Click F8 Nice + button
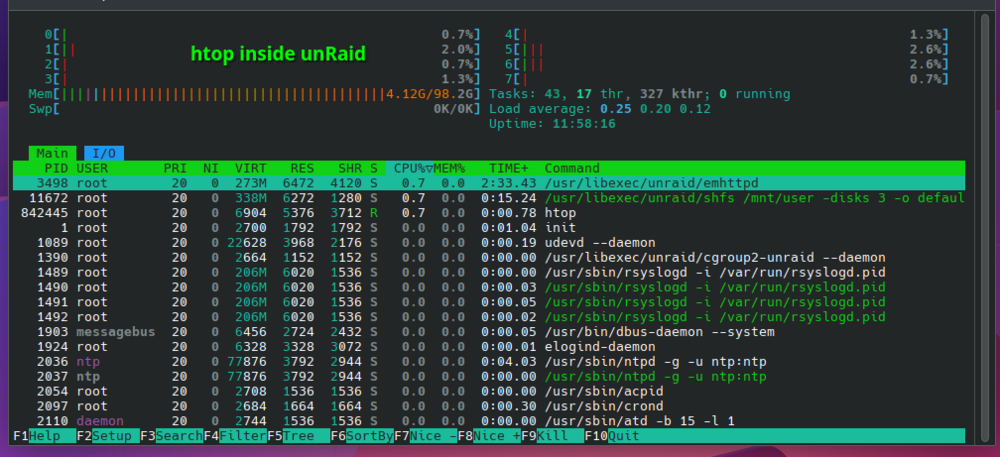The height and width of the screenshot is (457, 1000). coord(490,436)
